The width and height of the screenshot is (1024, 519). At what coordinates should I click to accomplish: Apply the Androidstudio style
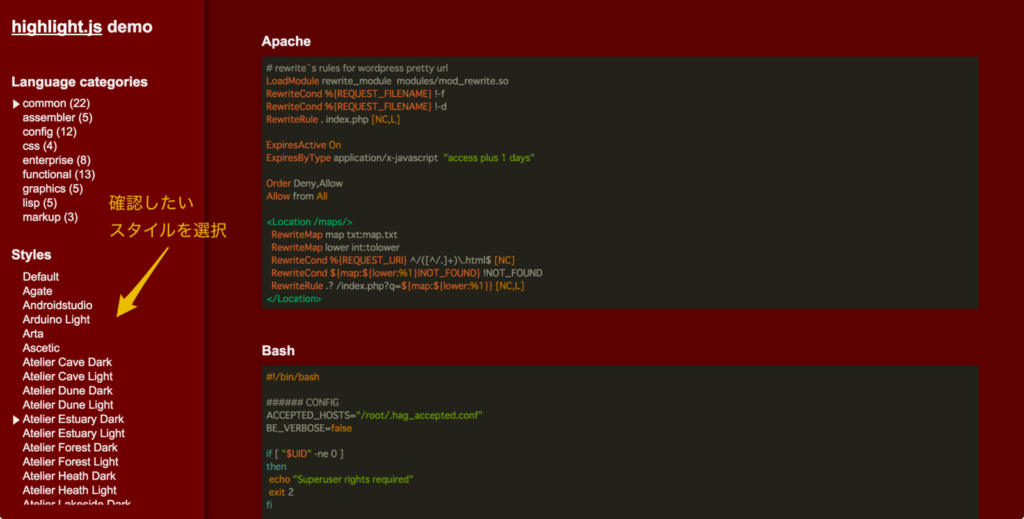pos(57,305)
